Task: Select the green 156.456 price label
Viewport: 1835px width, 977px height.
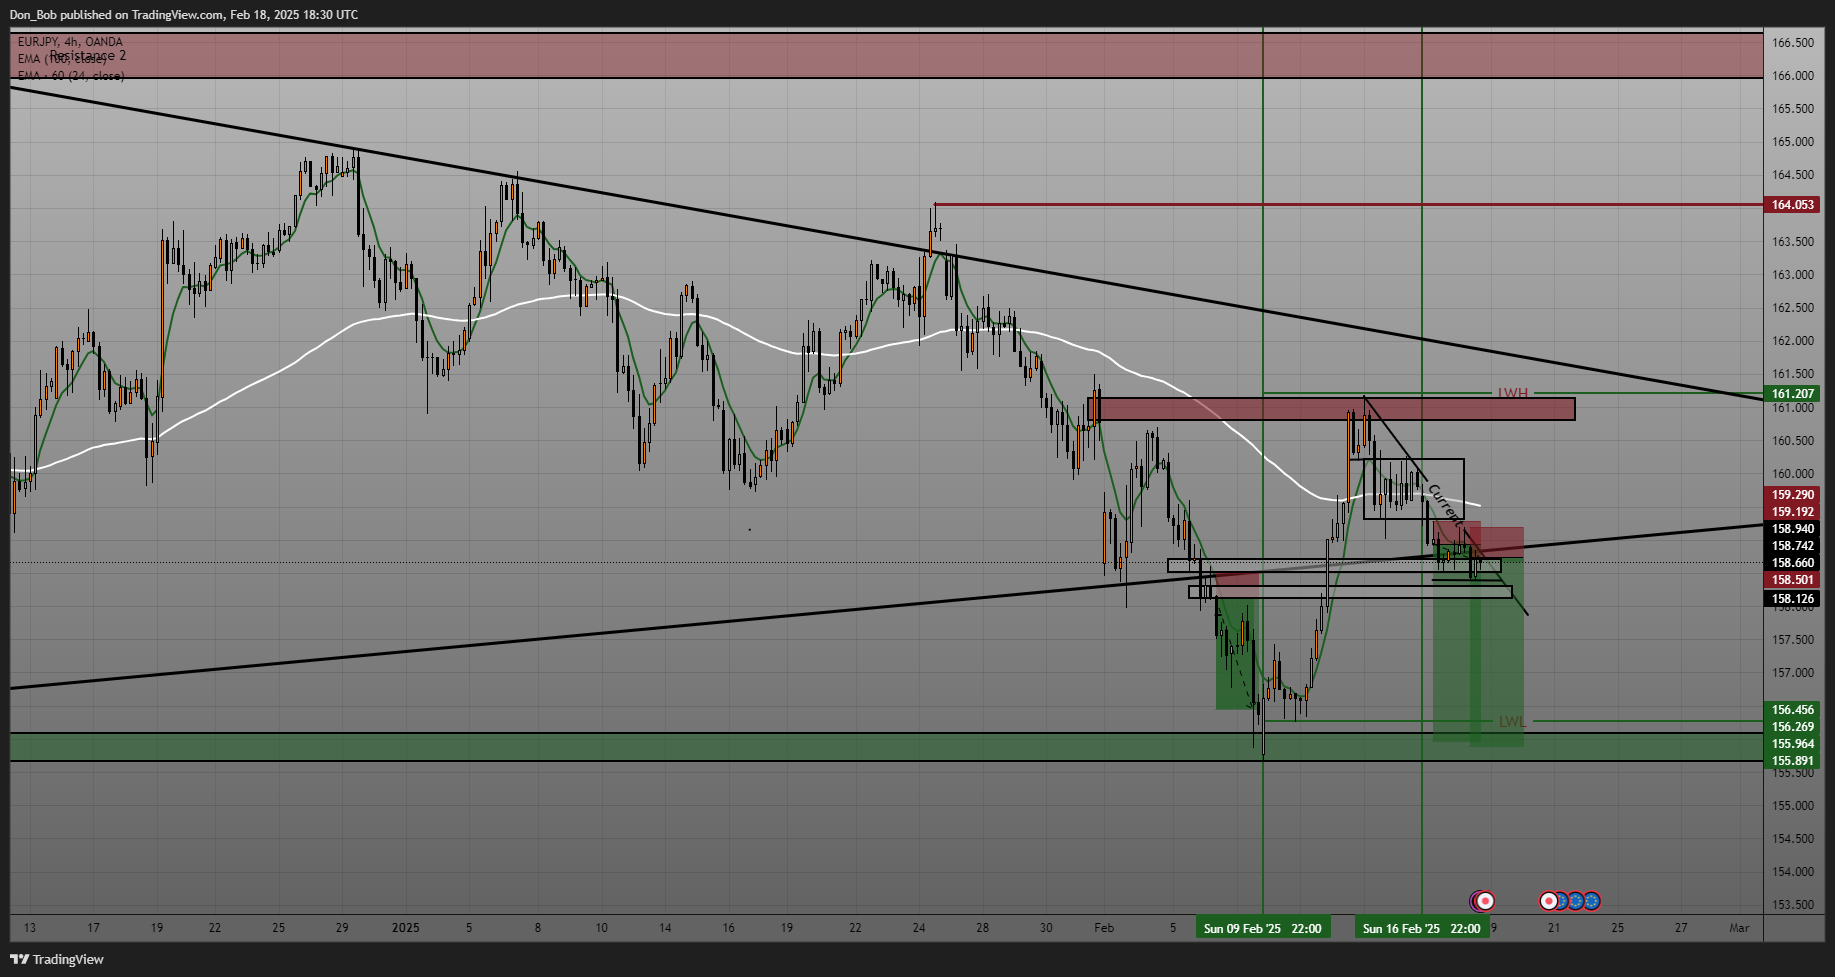Action: (1792, 710)
